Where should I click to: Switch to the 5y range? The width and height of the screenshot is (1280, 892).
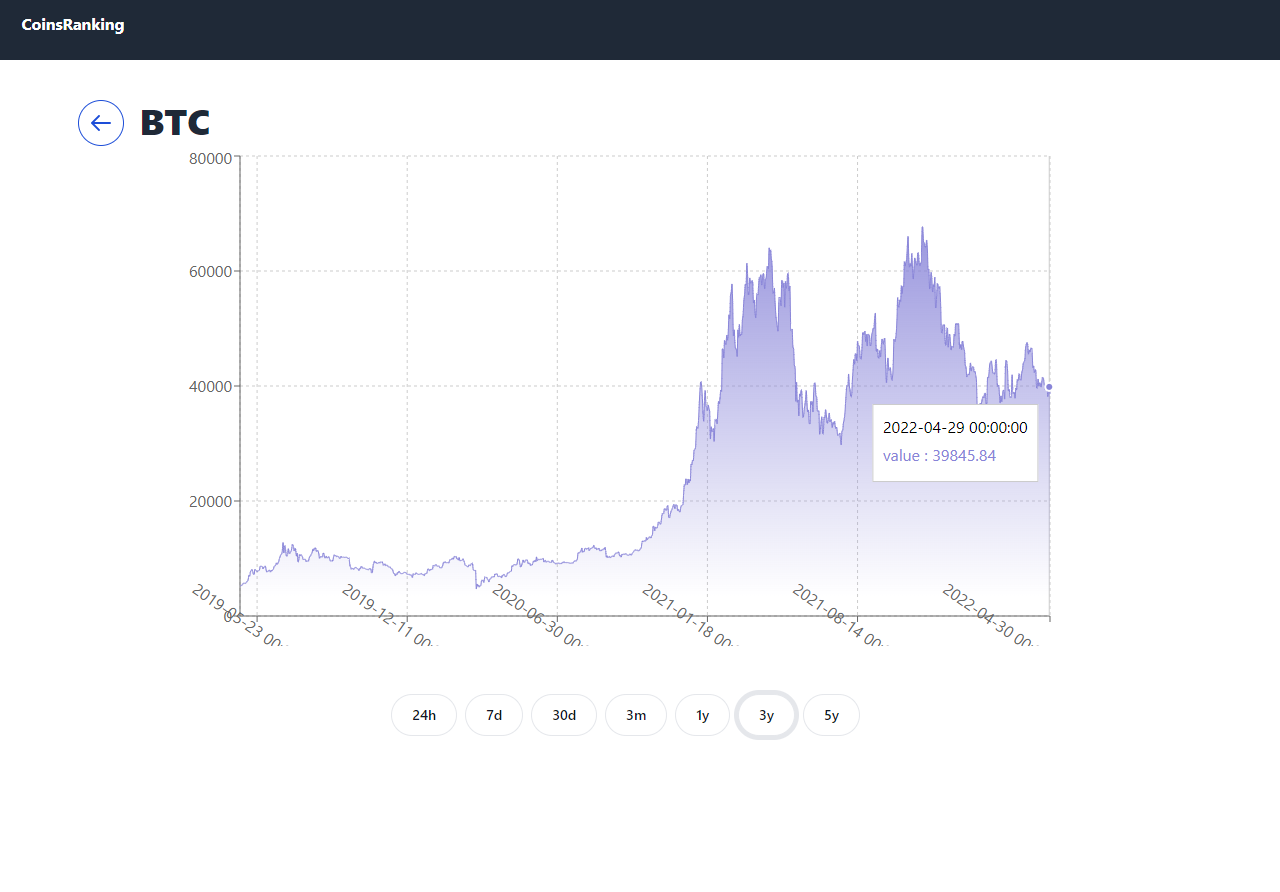[x=831, y=715]
